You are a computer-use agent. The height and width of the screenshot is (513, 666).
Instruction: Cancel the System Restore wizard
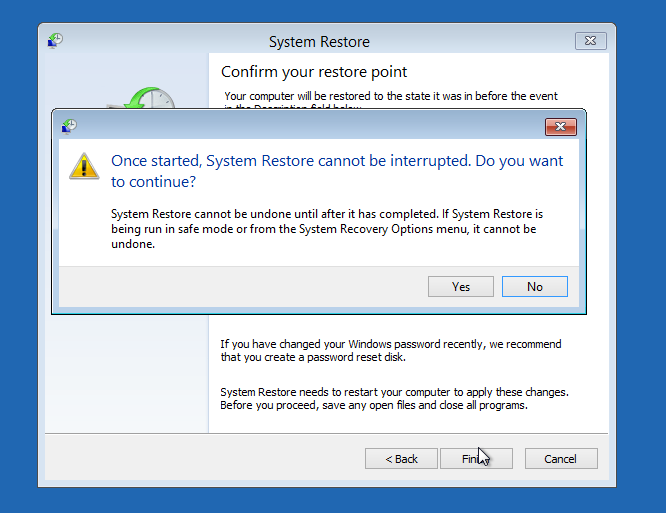point(560,459)
